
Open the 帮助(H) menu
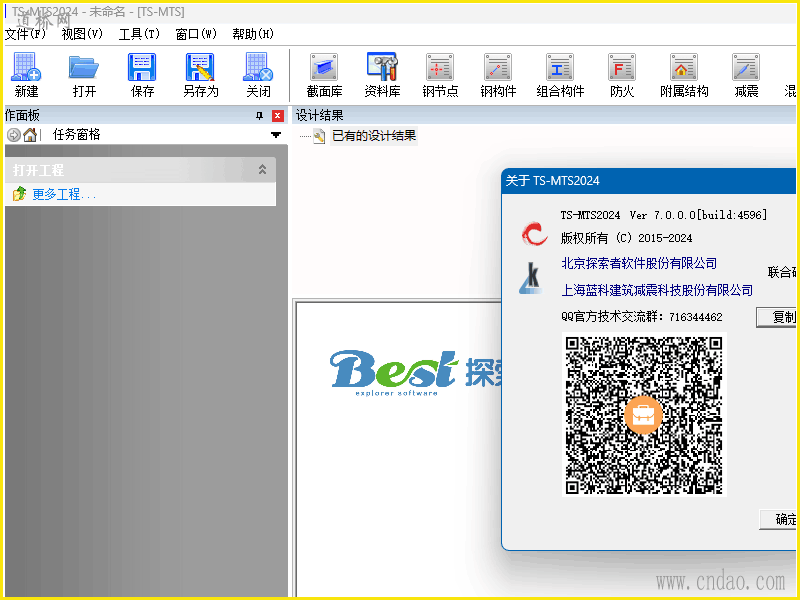point(253,34)
